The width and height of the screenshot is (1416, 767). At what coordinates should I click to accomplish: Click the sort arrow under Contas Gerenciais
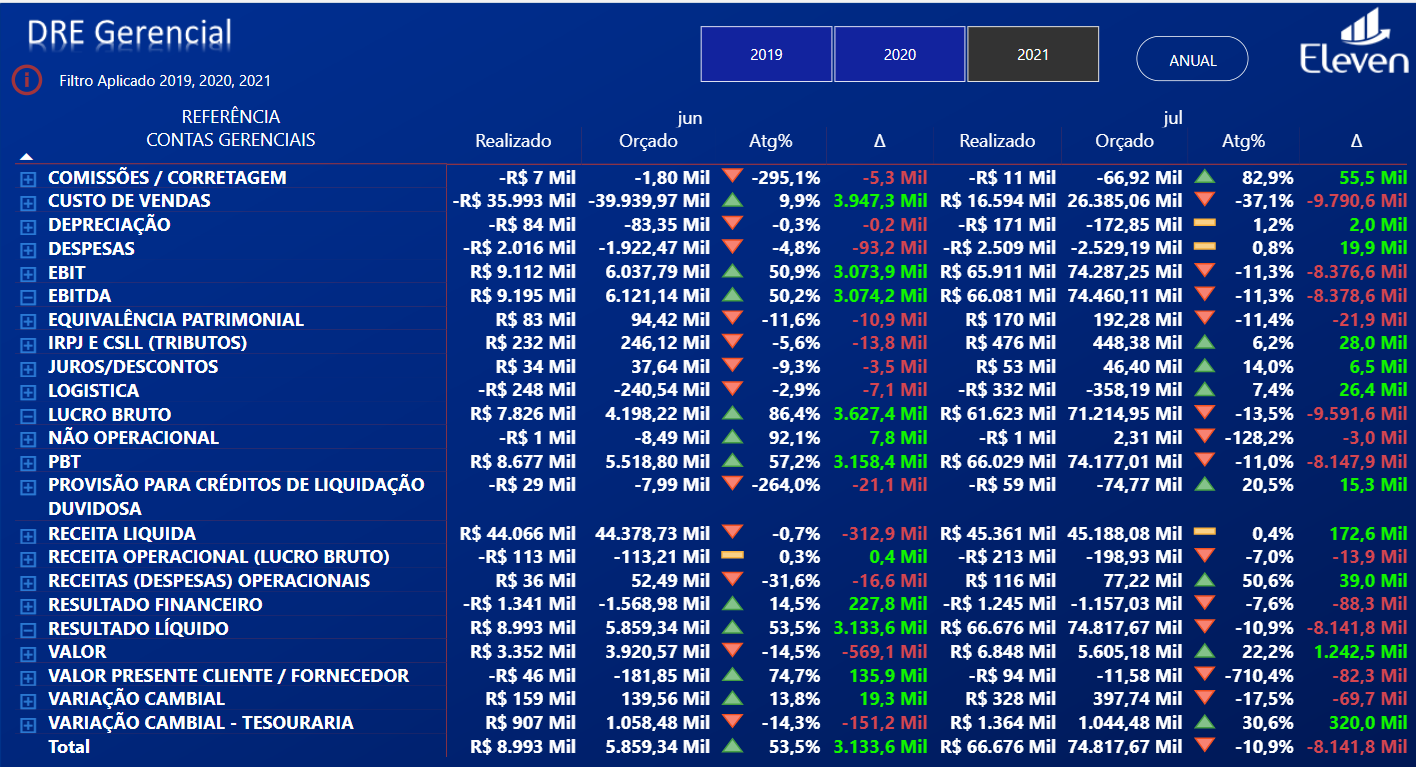[27, 156]
